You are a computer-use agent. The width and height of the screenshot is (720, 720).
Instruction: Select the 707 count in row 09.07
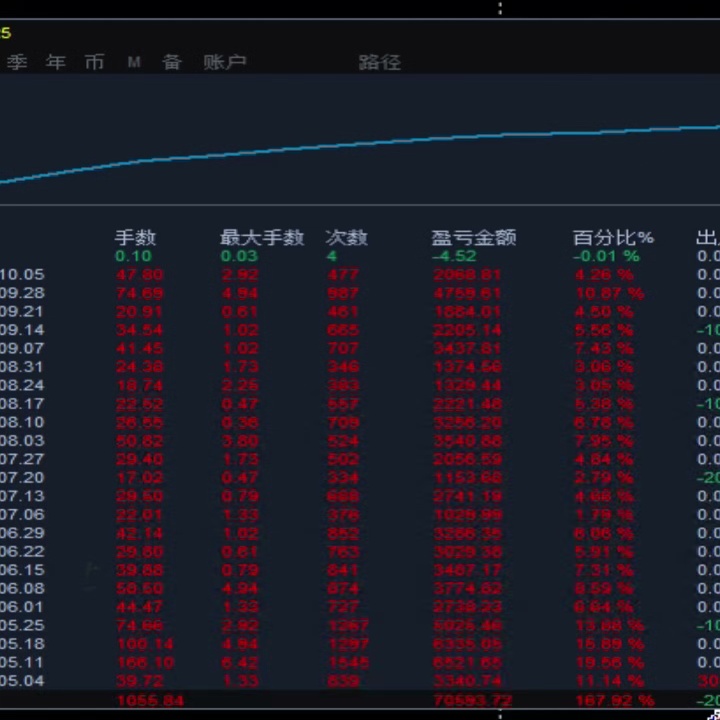(343, 349)
